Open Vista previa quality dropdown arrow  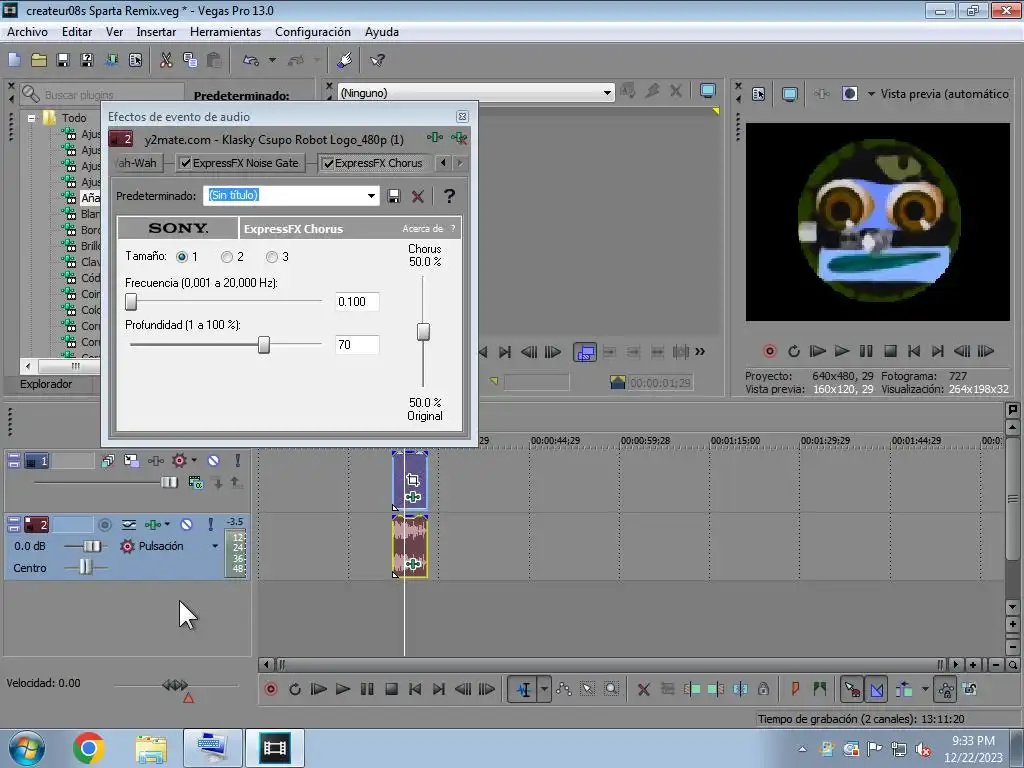871,94
